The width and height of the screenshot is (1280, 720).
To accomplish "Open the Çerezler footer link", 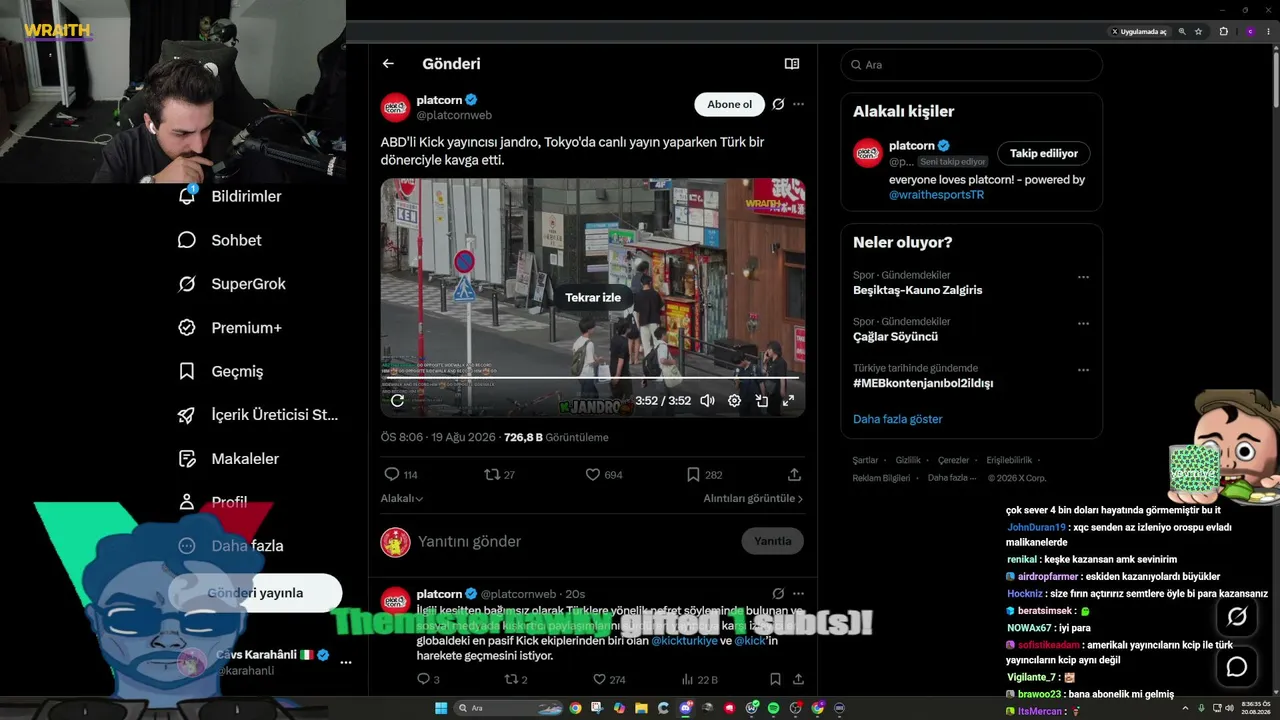I will point(954,460).
